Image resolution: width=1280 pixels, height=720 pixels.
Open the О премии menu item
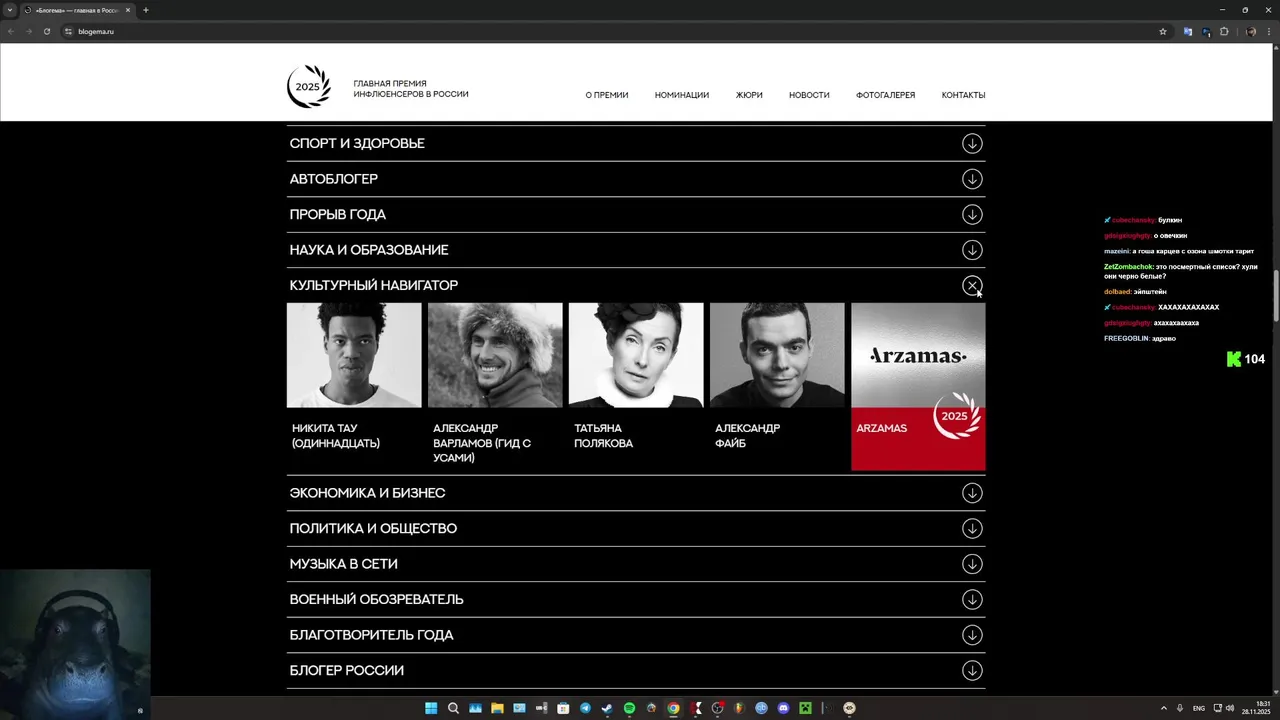click(607, 95)
